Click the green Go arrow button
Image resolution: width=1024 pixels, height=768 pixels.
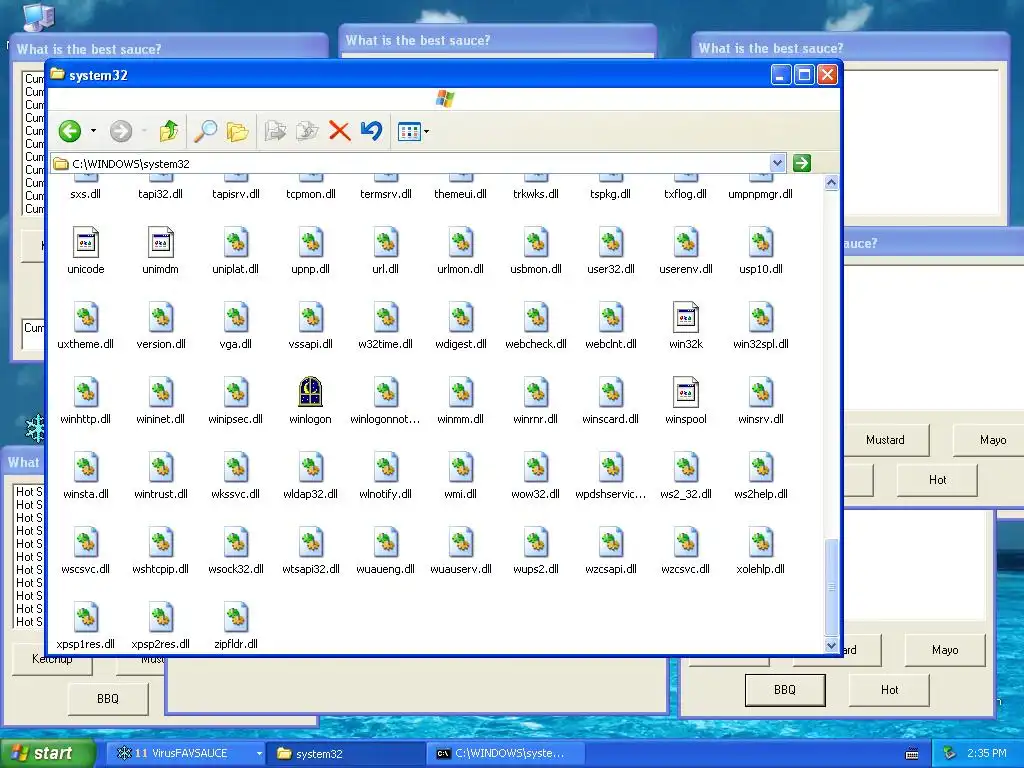[802, 163]
